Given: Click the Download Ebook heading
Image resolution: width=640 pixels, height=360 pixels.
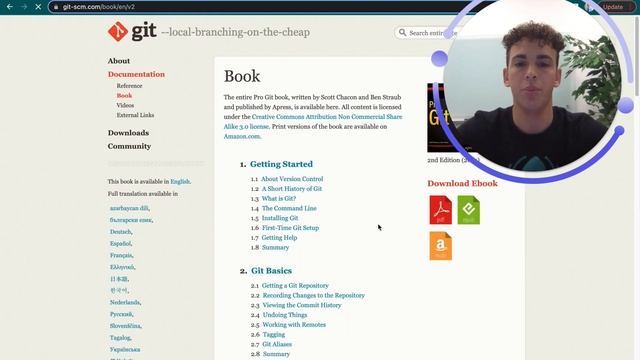Looking at the screenshot, I should click(462, 184).
